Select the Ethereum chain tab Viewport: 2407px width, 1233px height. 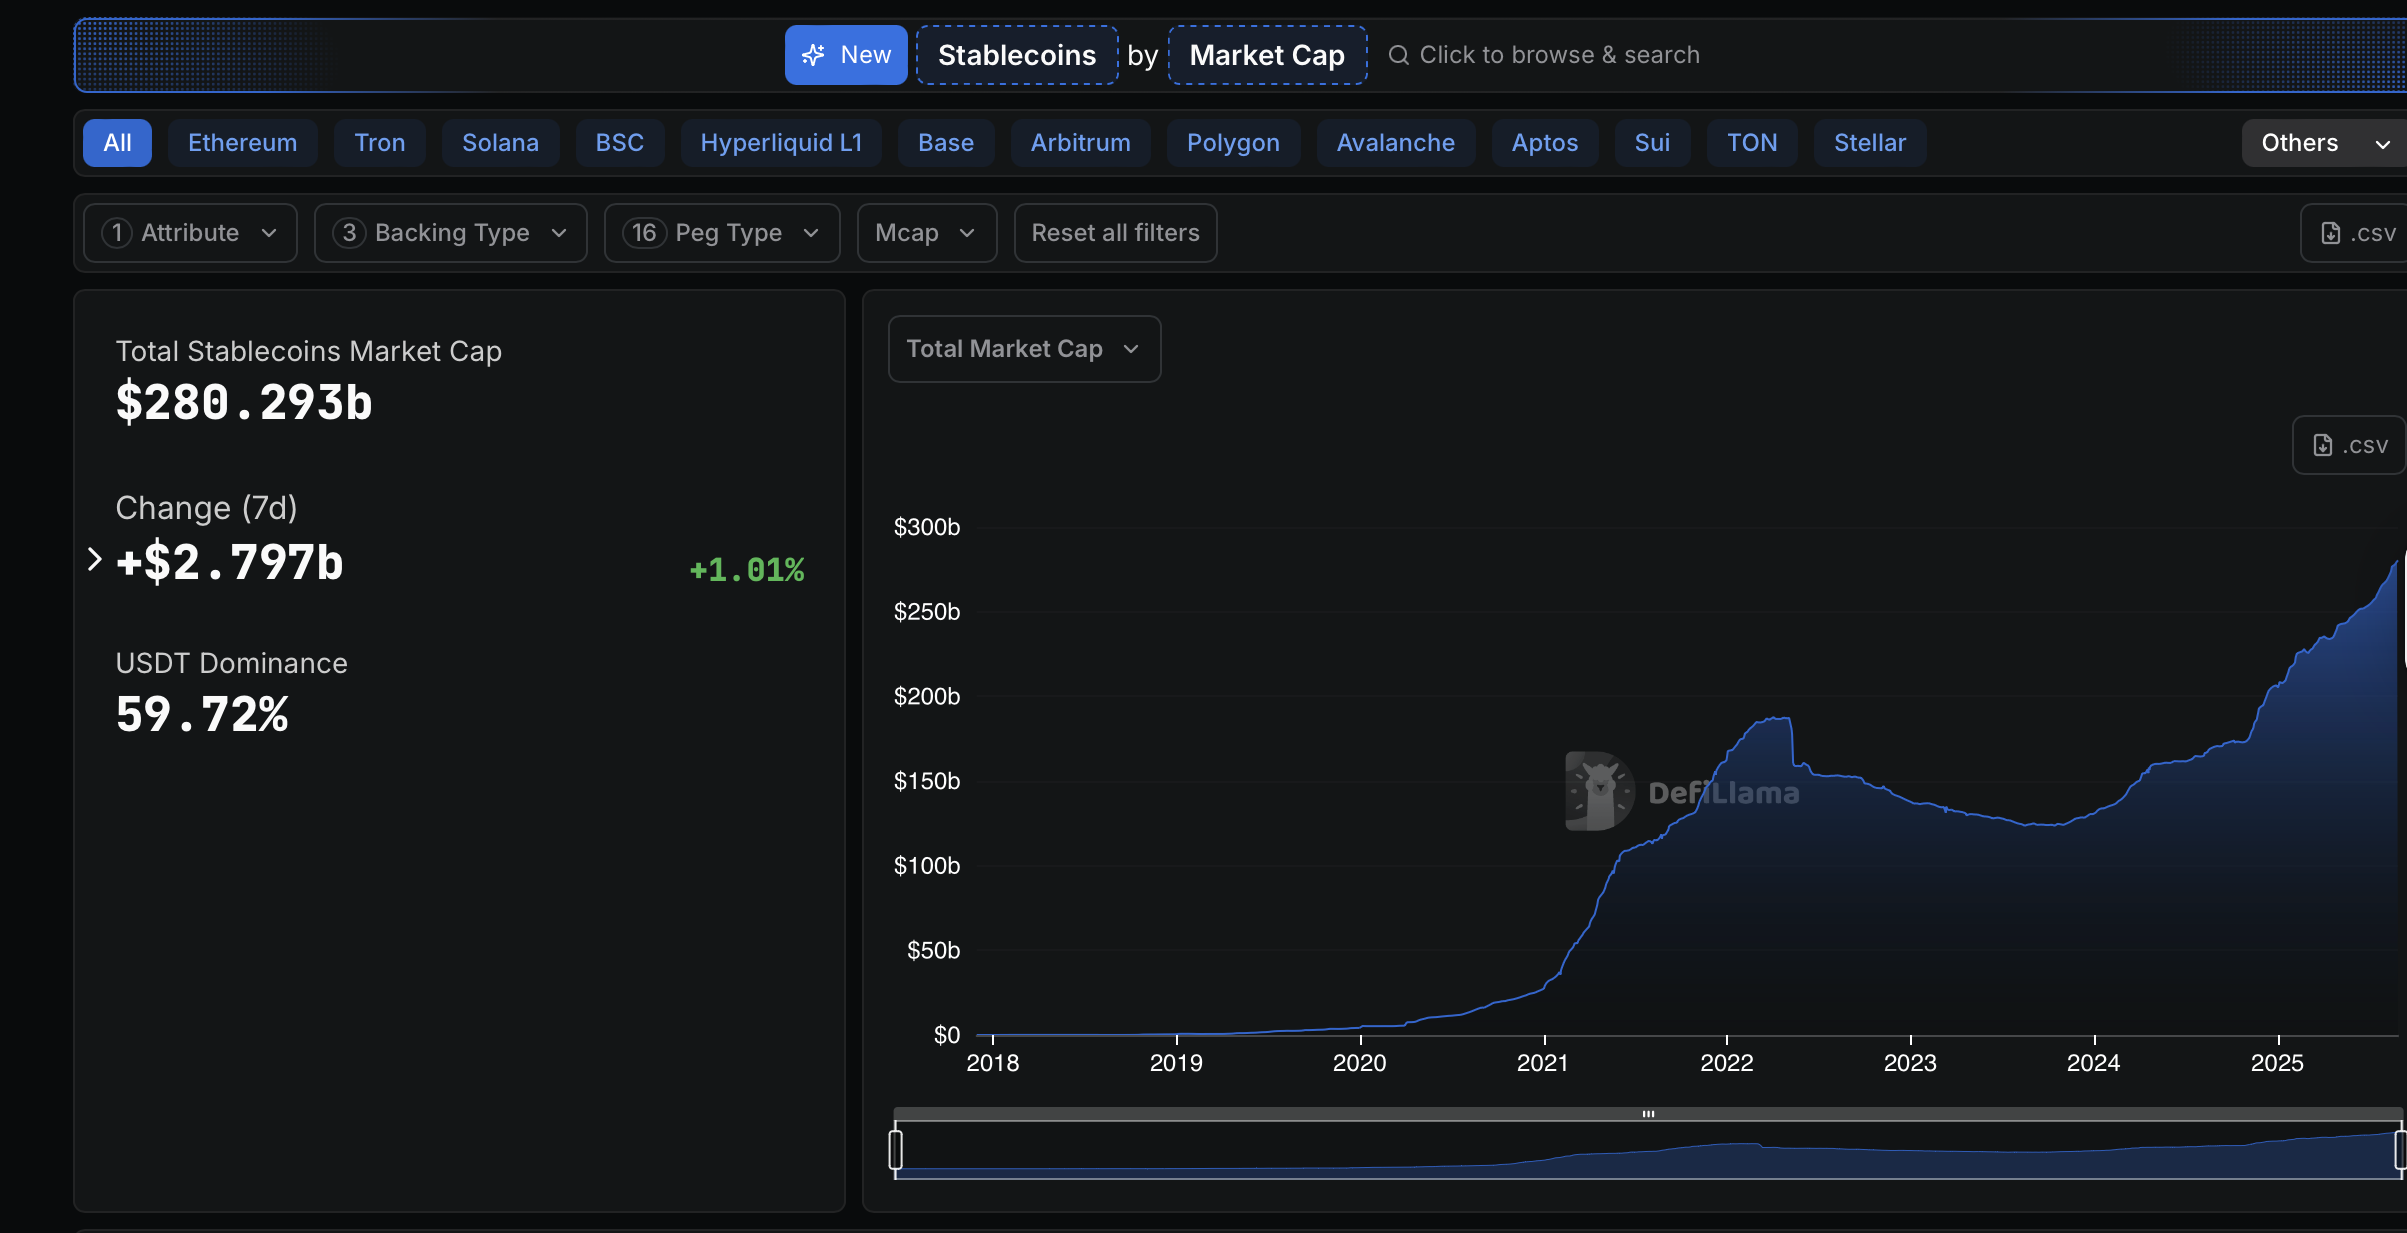(x=242, y=143)
